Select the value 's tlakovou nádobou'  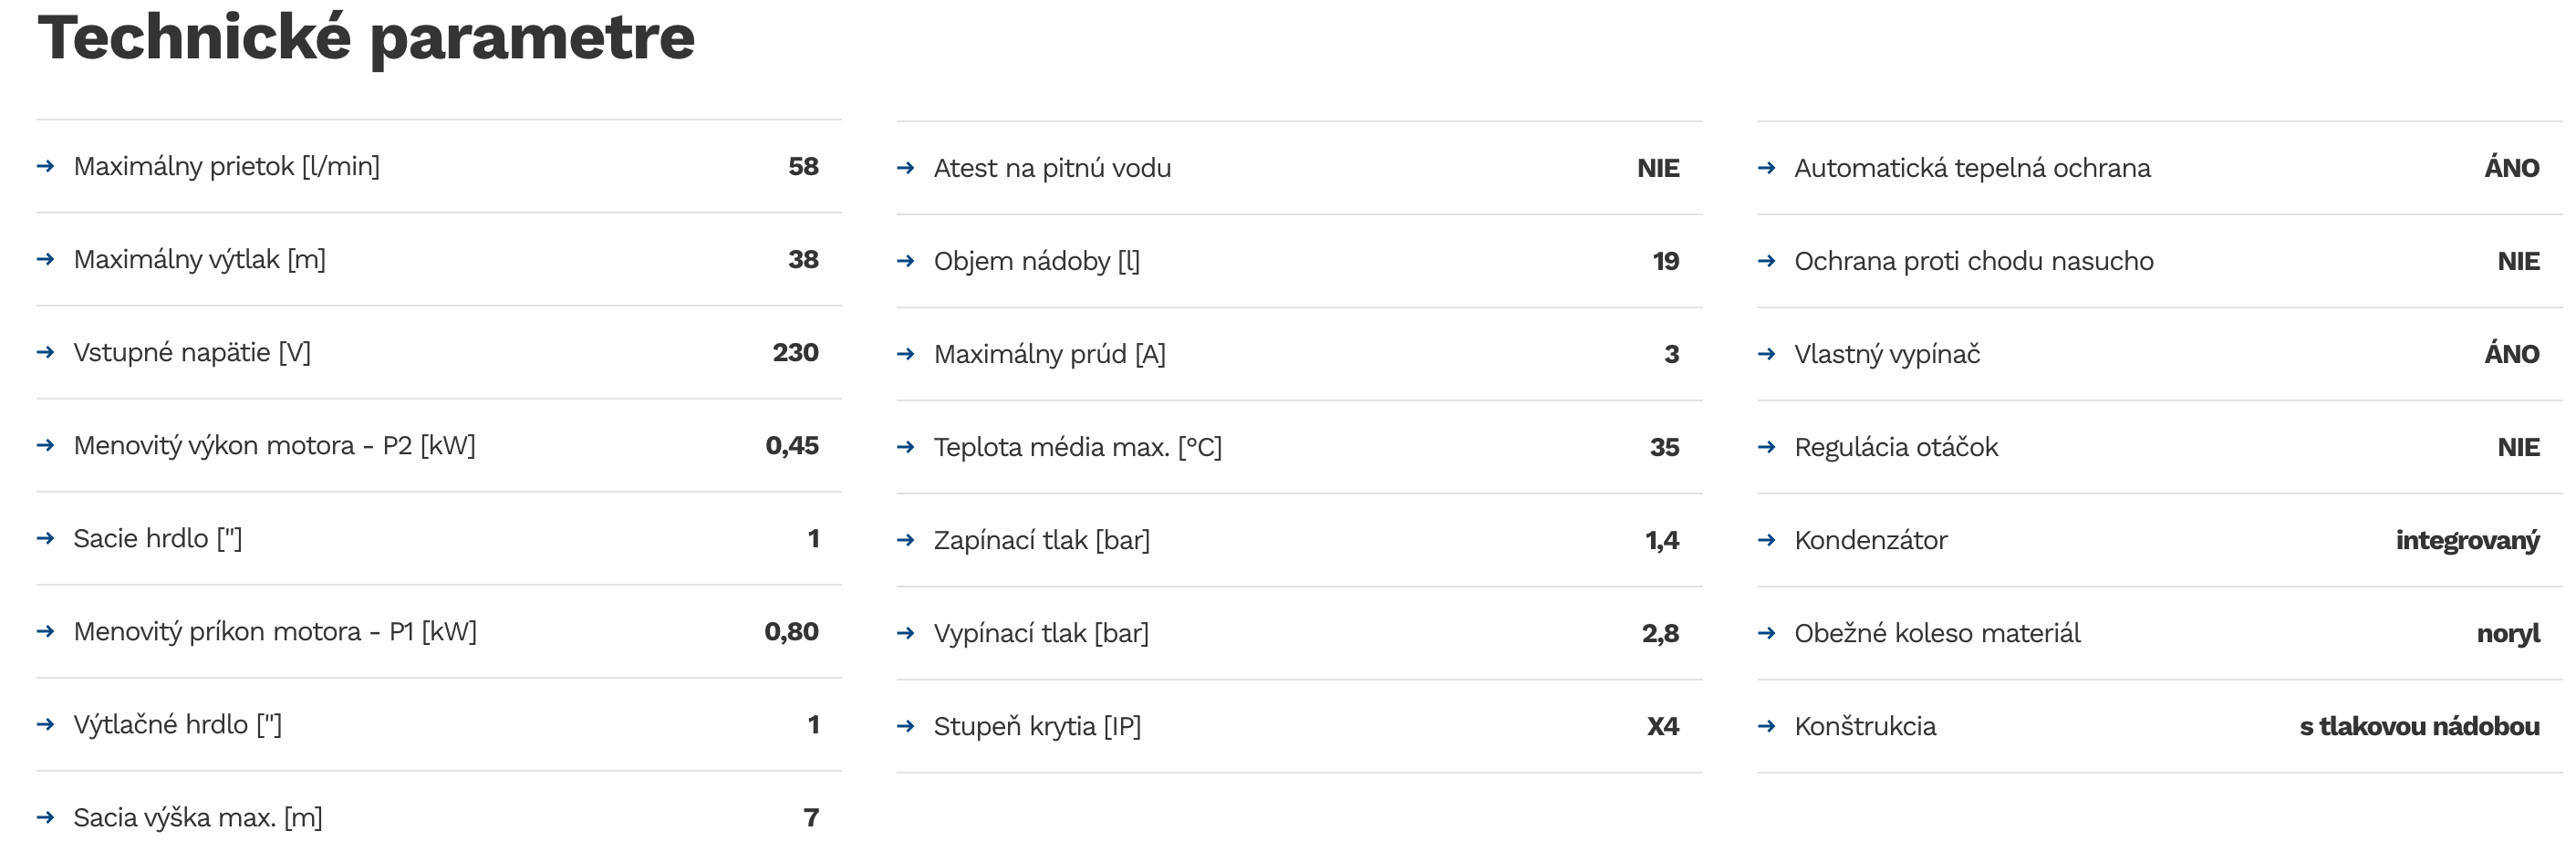point(2419,727)
